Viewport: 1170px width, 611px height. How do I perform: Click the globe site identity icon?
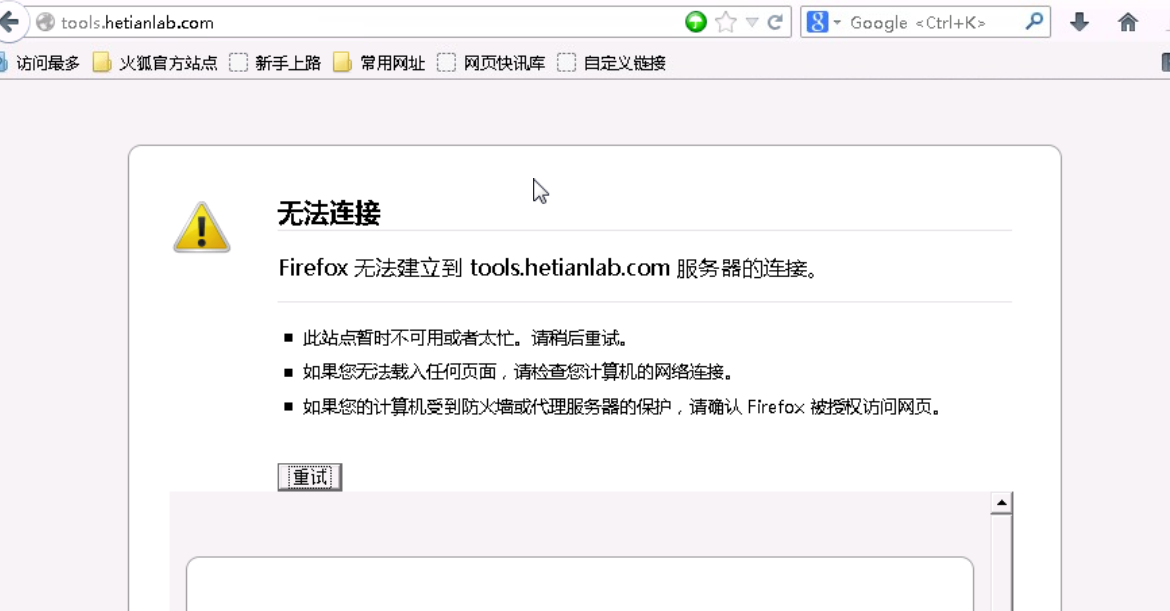coord(46,22)
